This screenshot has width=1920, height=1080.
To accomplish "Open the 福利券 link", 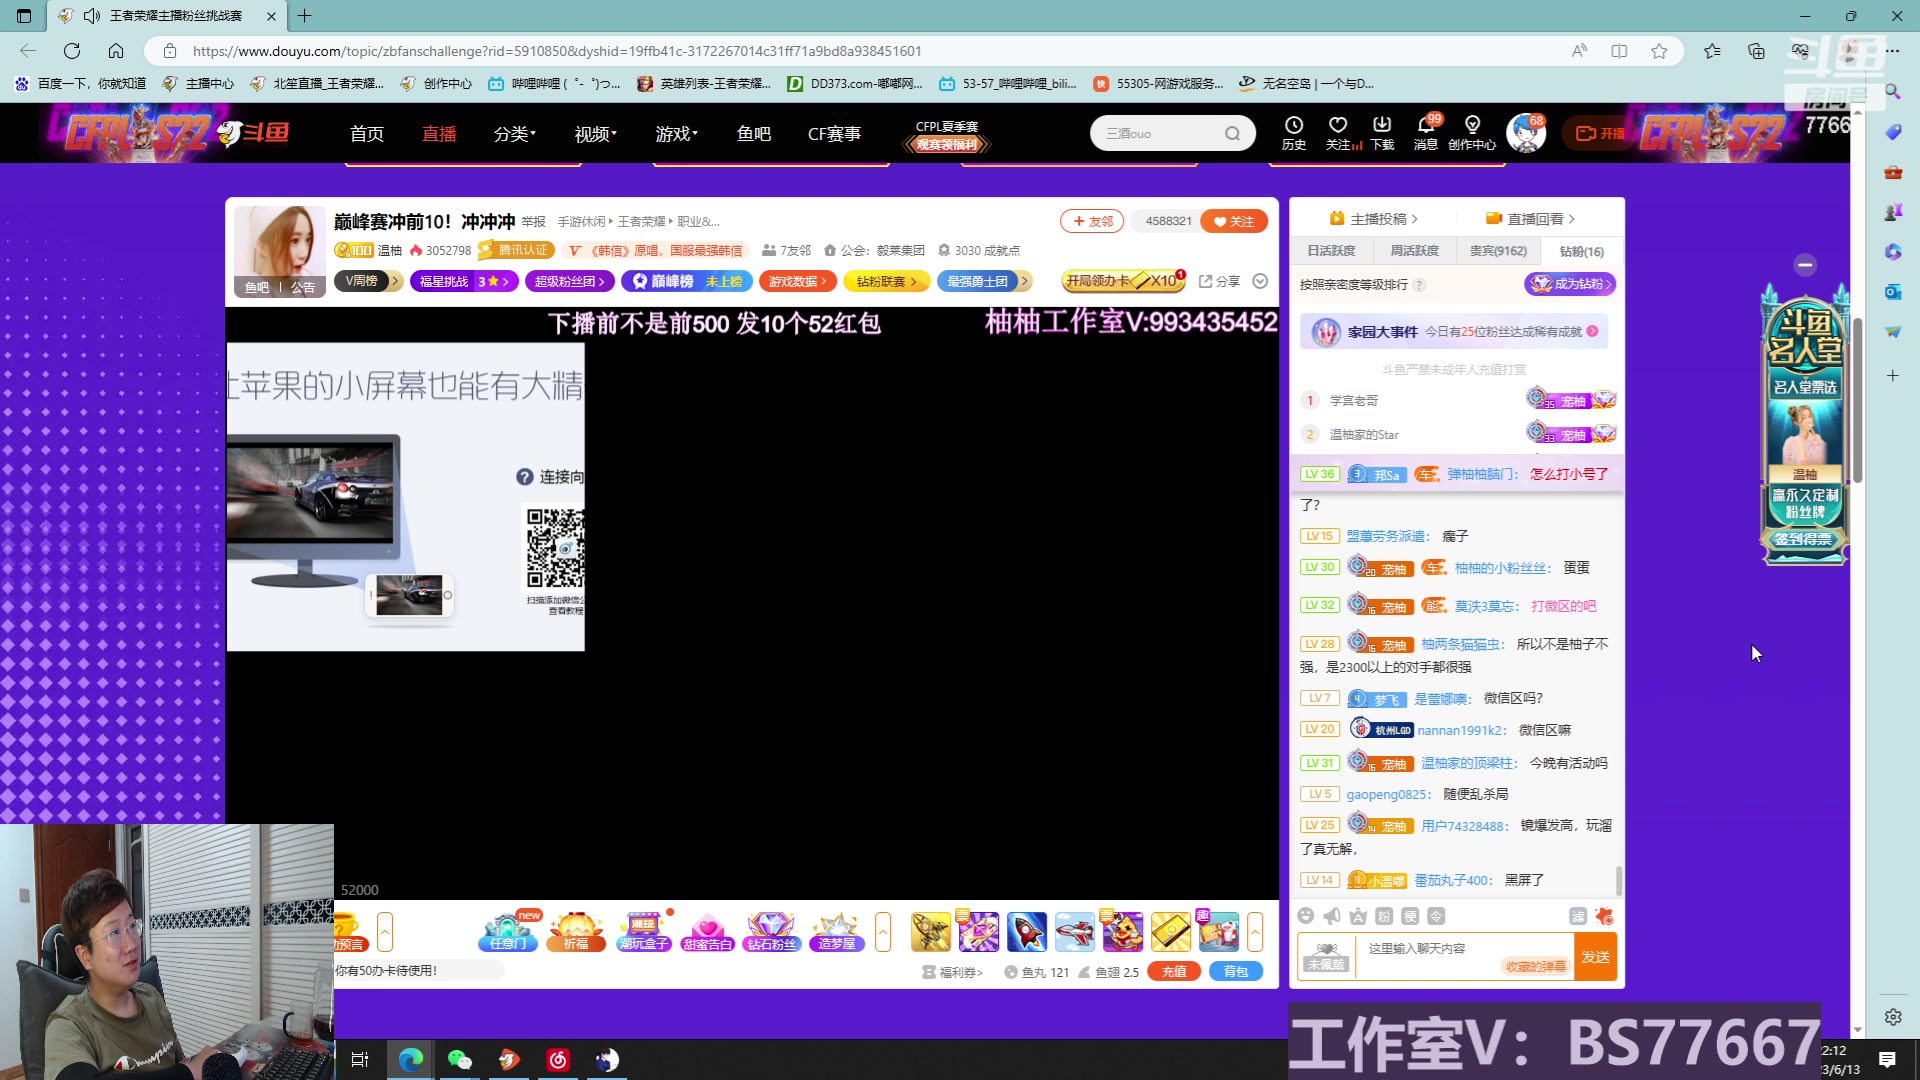I will (x=952, y=972).
